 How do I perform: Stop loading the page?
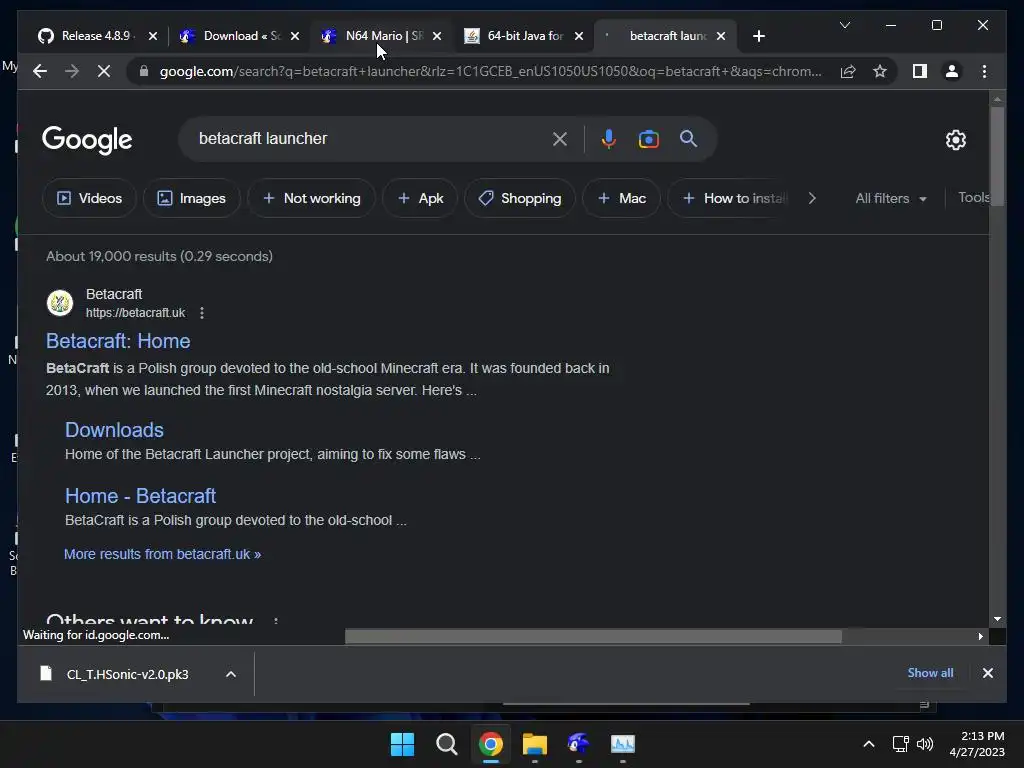coord(104,71)
